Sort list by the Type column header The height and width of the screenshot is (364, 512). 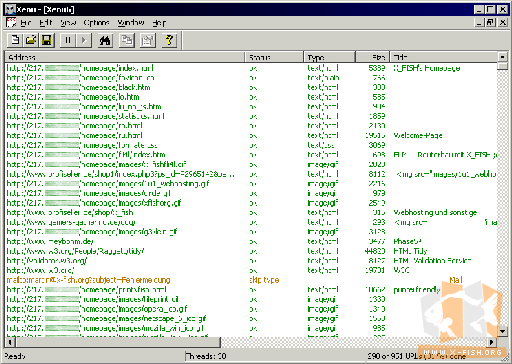(330, 57)
